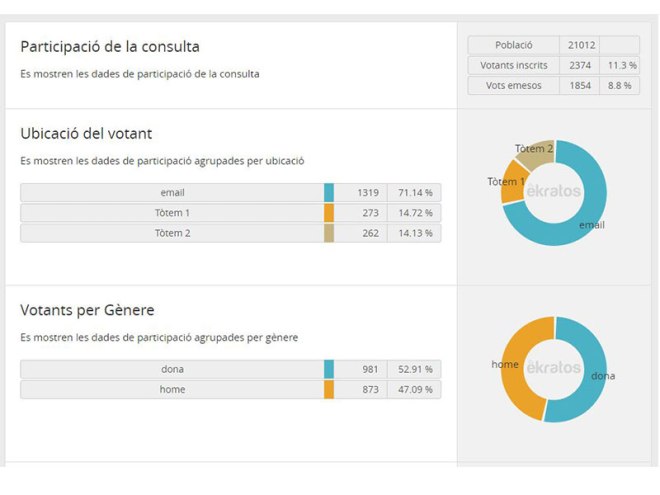Click the 71.14 % value for email
660x495 pixels.
coord(414,193)
